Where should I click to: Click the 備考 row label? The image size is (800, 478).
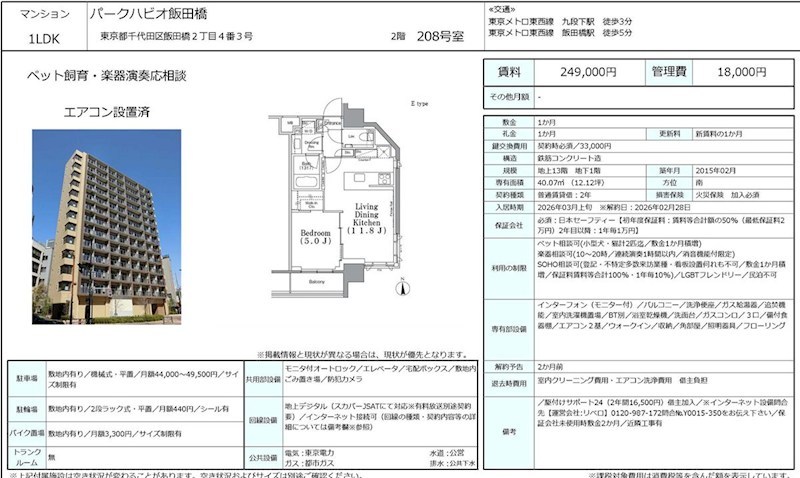coord(509,432)
